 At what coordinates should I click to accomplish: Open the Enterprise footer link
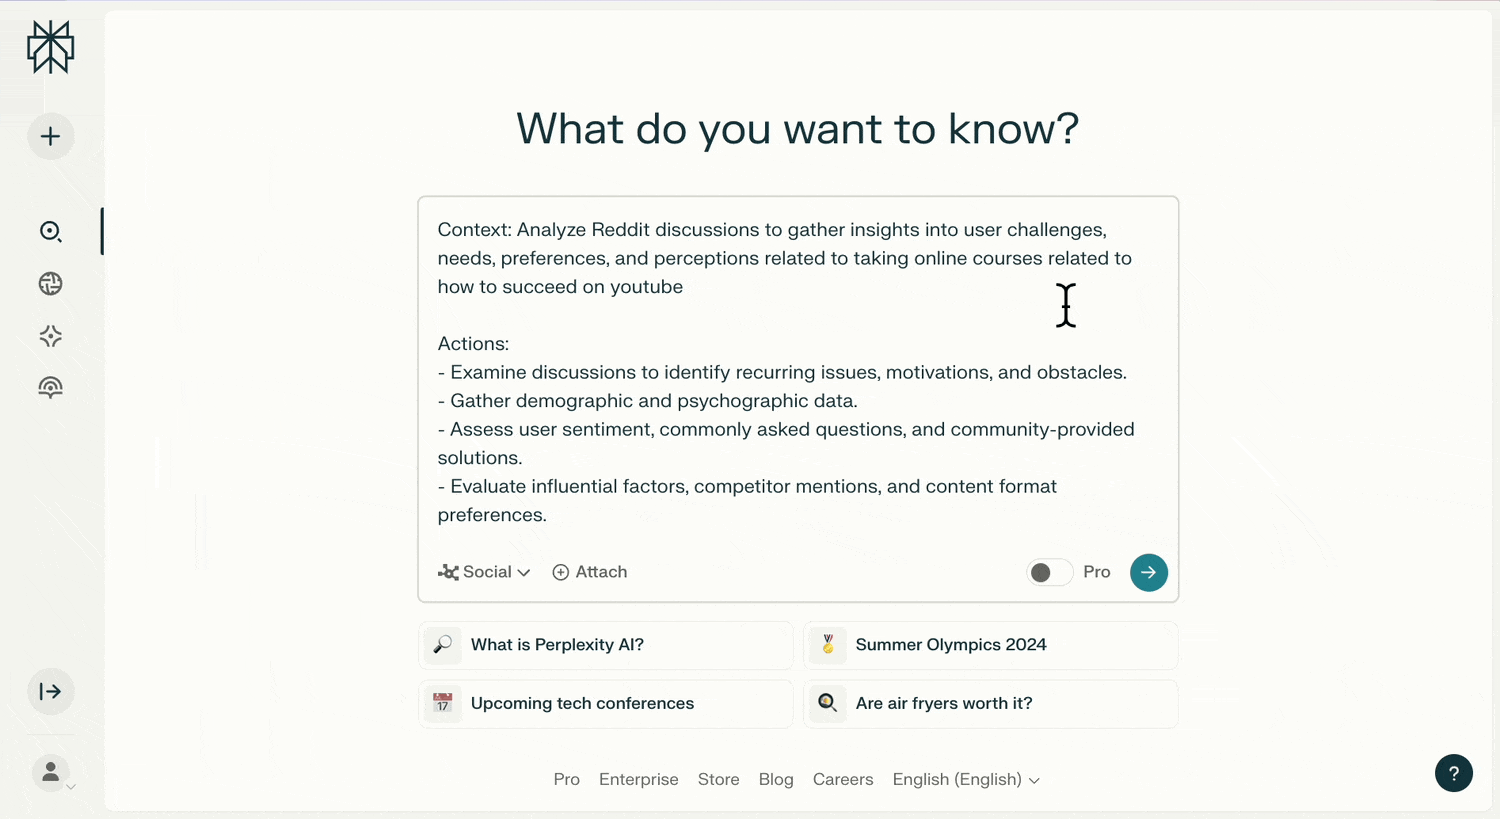tap(638, 779)
